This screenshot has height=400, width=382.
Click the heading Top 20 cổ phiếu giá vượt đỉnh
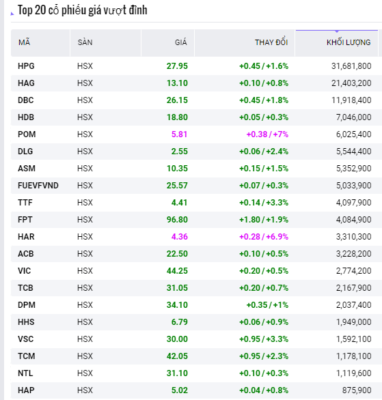click(x=82, y=10)
